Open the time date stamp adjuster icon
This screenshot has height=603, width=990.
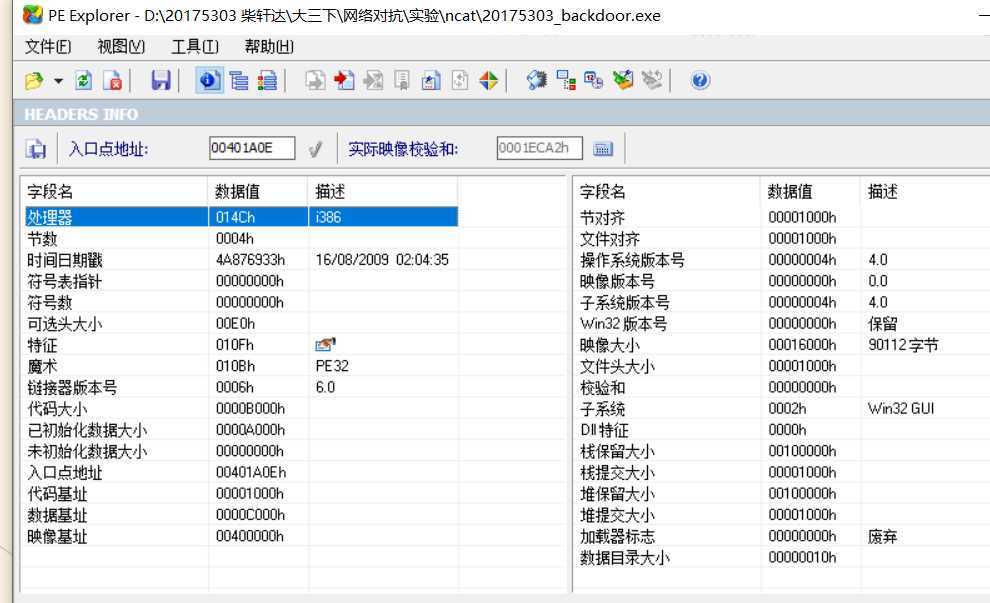click(x=593, y=81)
